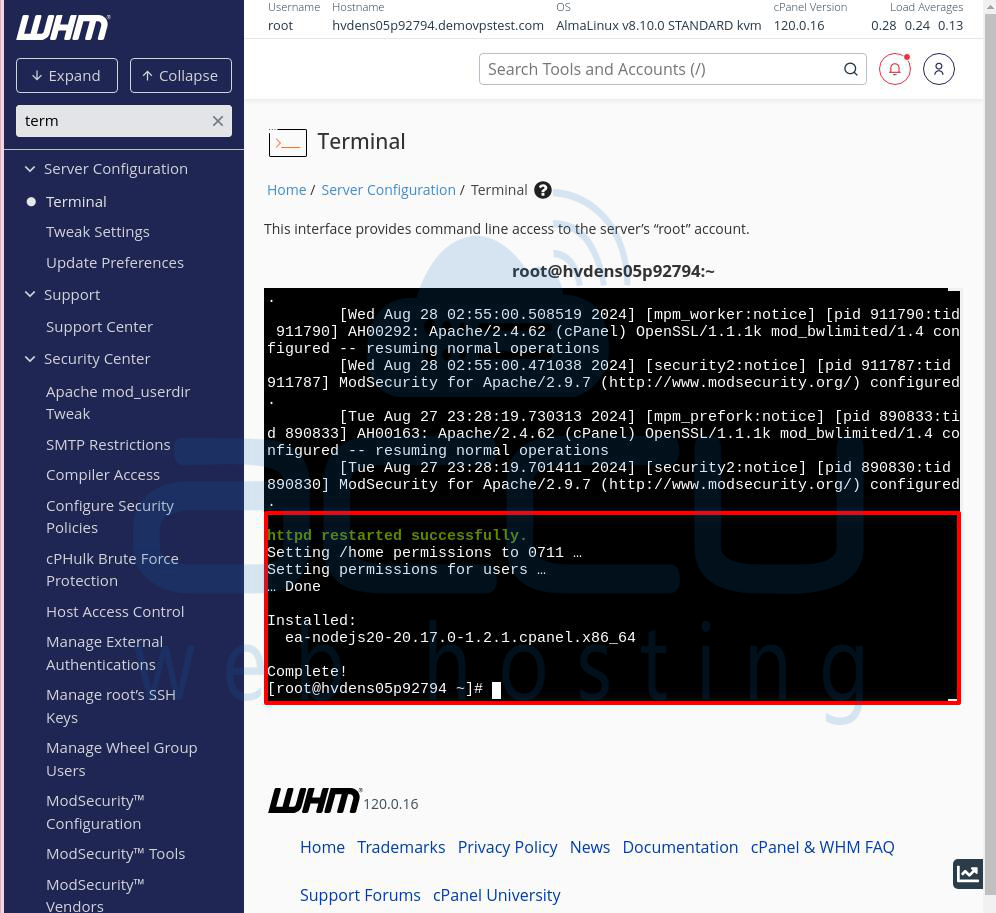Go to Server Configuration breadcrumb
This screenshot has width=996, height=913.
coord(388,190)
